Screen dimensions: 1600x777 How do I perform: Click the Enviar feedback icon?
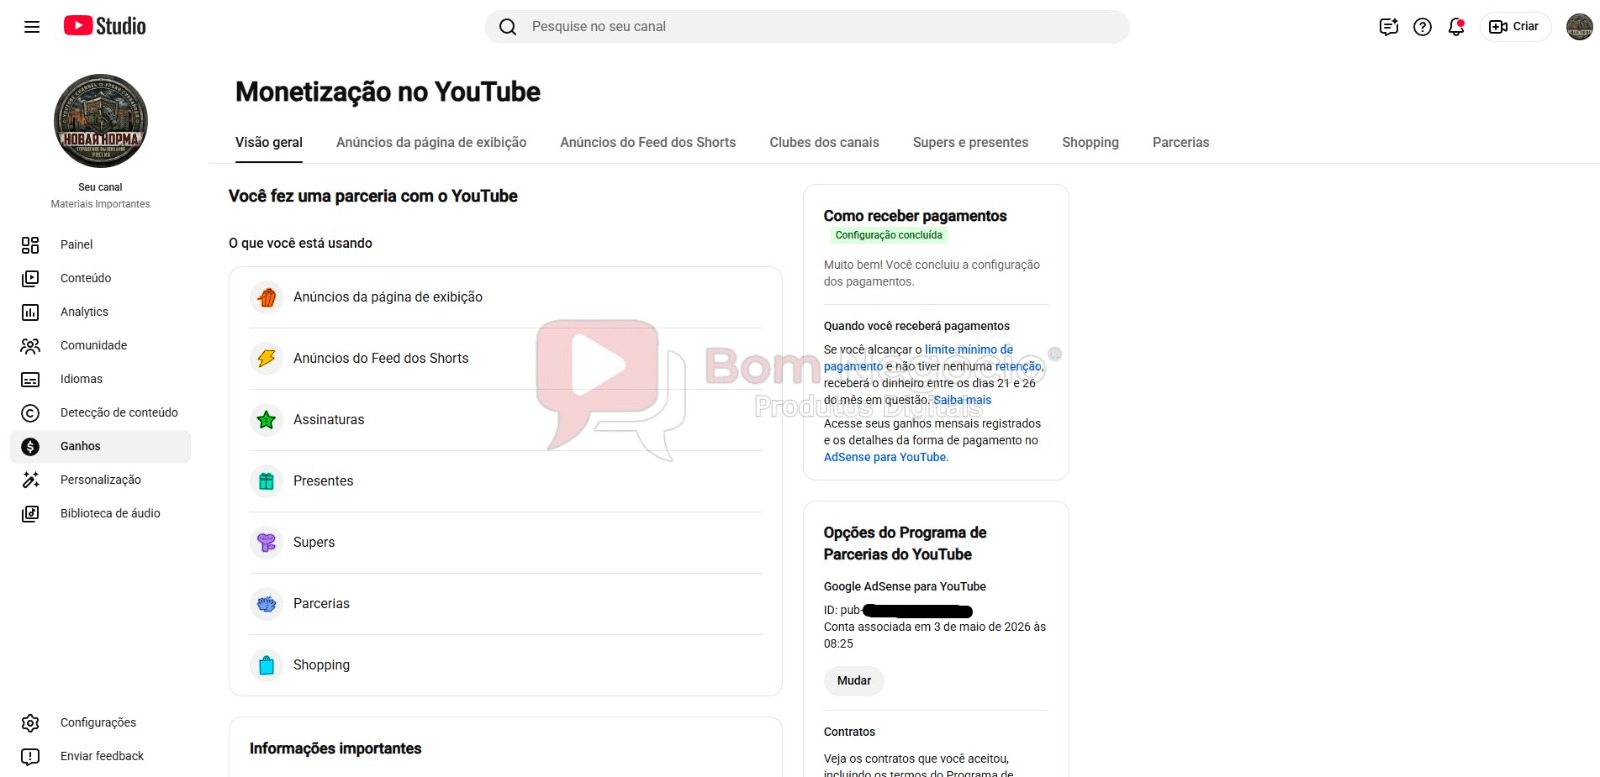pyautogui.click(x=31, y=756)
